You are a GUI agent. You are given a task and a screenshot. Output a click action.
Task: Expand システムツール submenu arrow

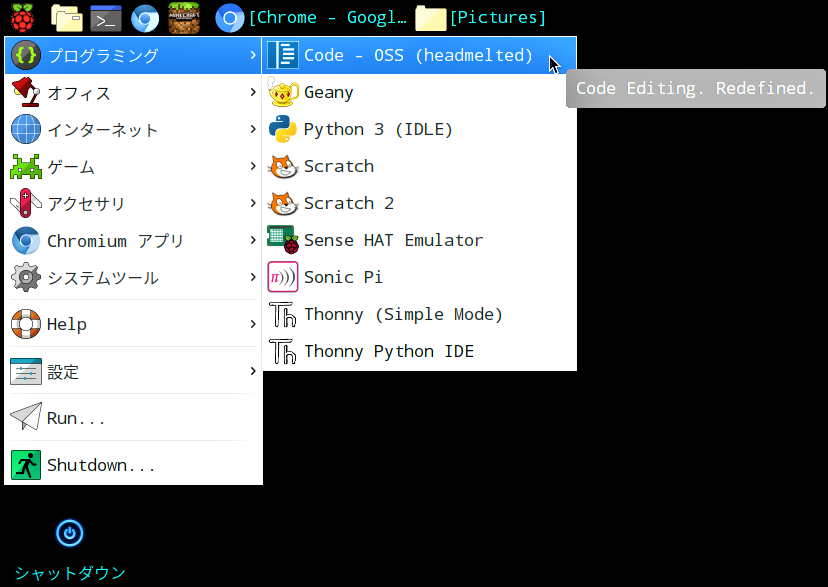tap(253, 278)
